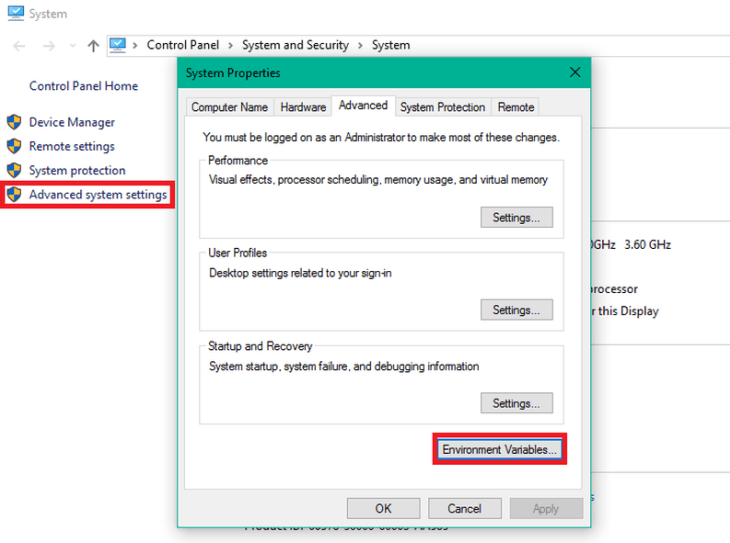Click the Up arrow navigation icon

click(93, 45)
